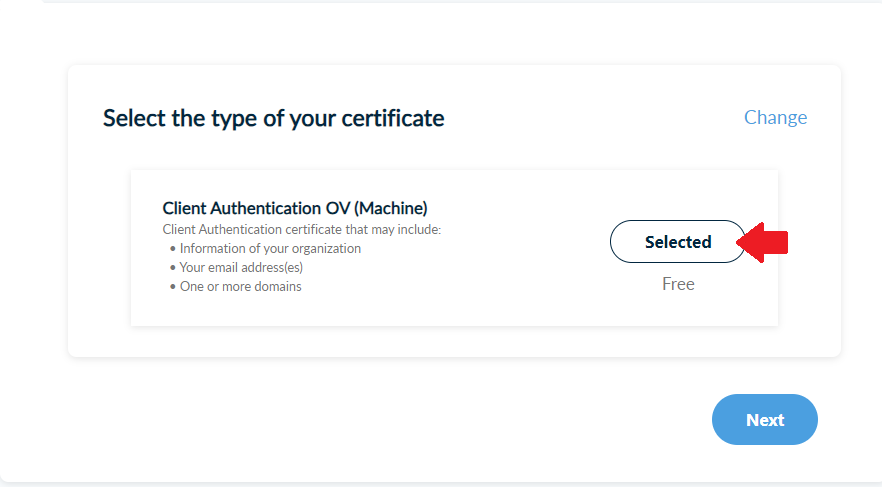This screenshot has height=487, width=882.
Task: Proceed with the blue Next button
Action: [764, 420]
